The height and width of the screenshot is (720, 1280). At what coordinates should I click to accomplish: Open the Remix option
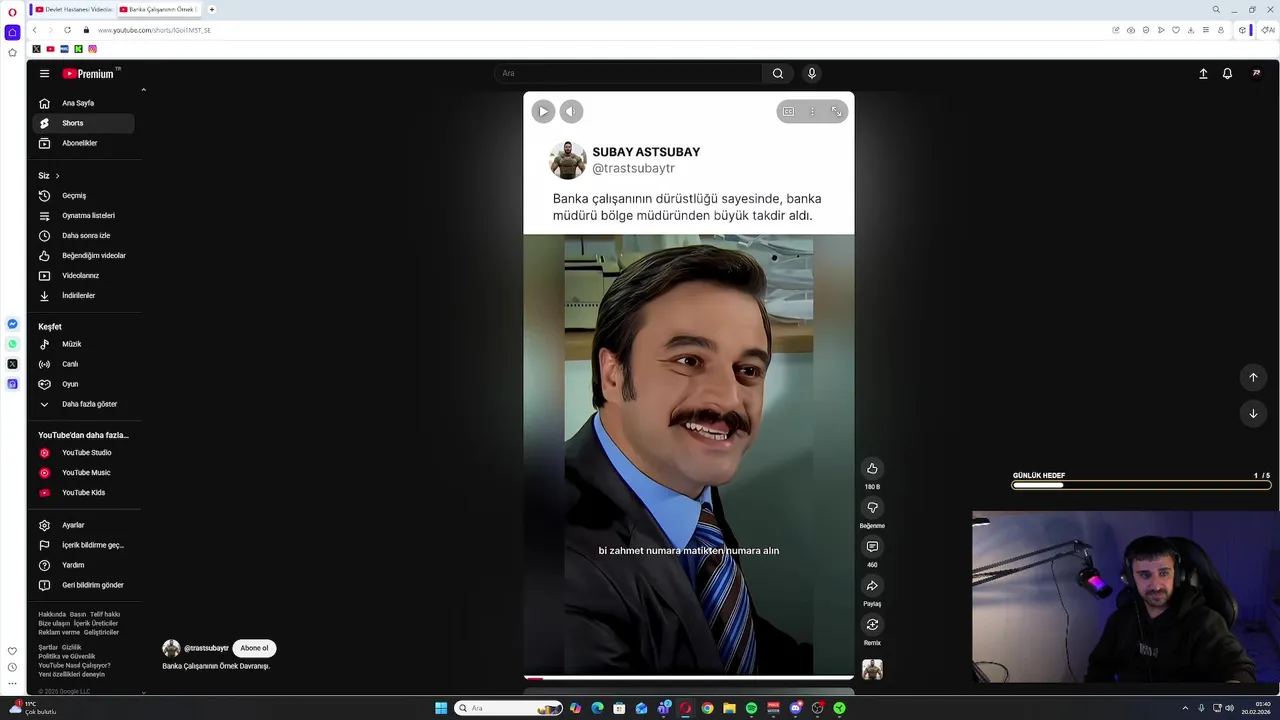(x=872, y=624)
